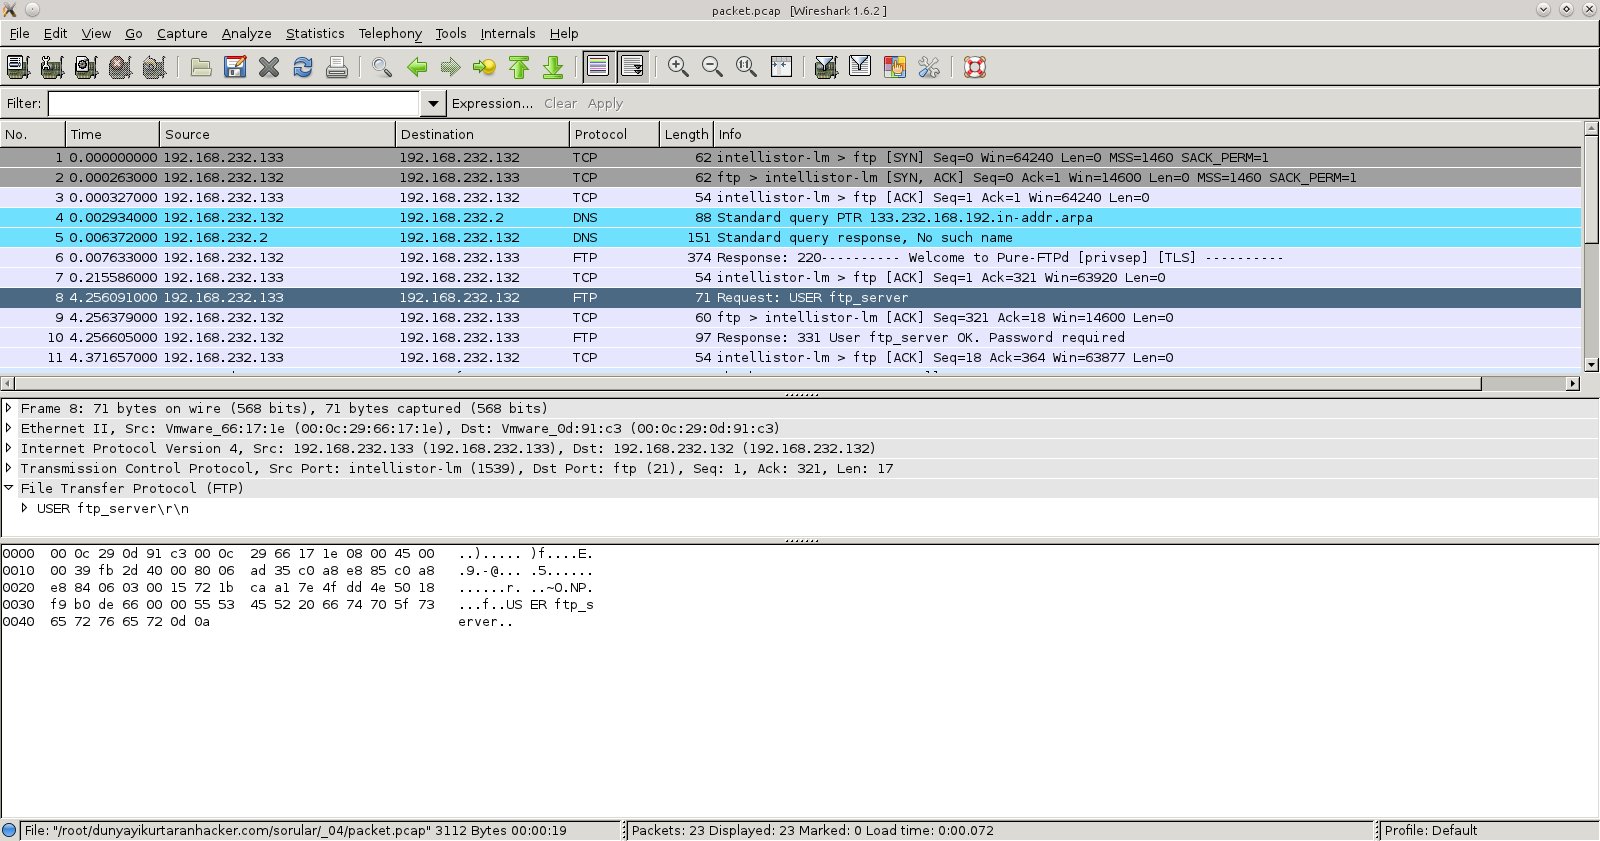The width and height of the screenshot is (1600, 841).
Task: Close this capture file X icon
Action: click(269, 67)
